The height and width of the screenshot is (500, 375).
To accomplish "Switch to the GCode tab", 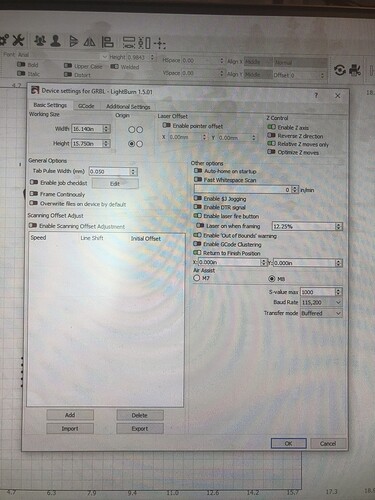I will pyautogui.click(x=86, y=106).
